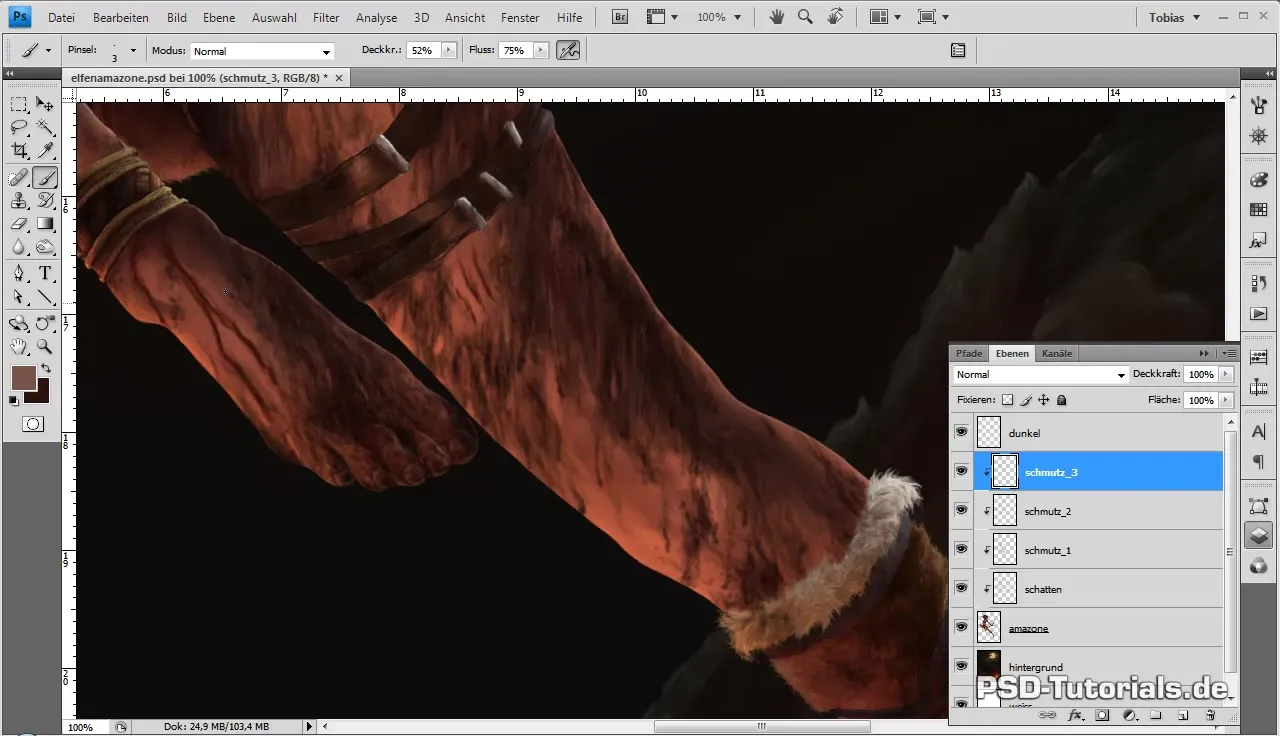
Task: Toggle the airbrush option
Action: click(x=568, y=50)
